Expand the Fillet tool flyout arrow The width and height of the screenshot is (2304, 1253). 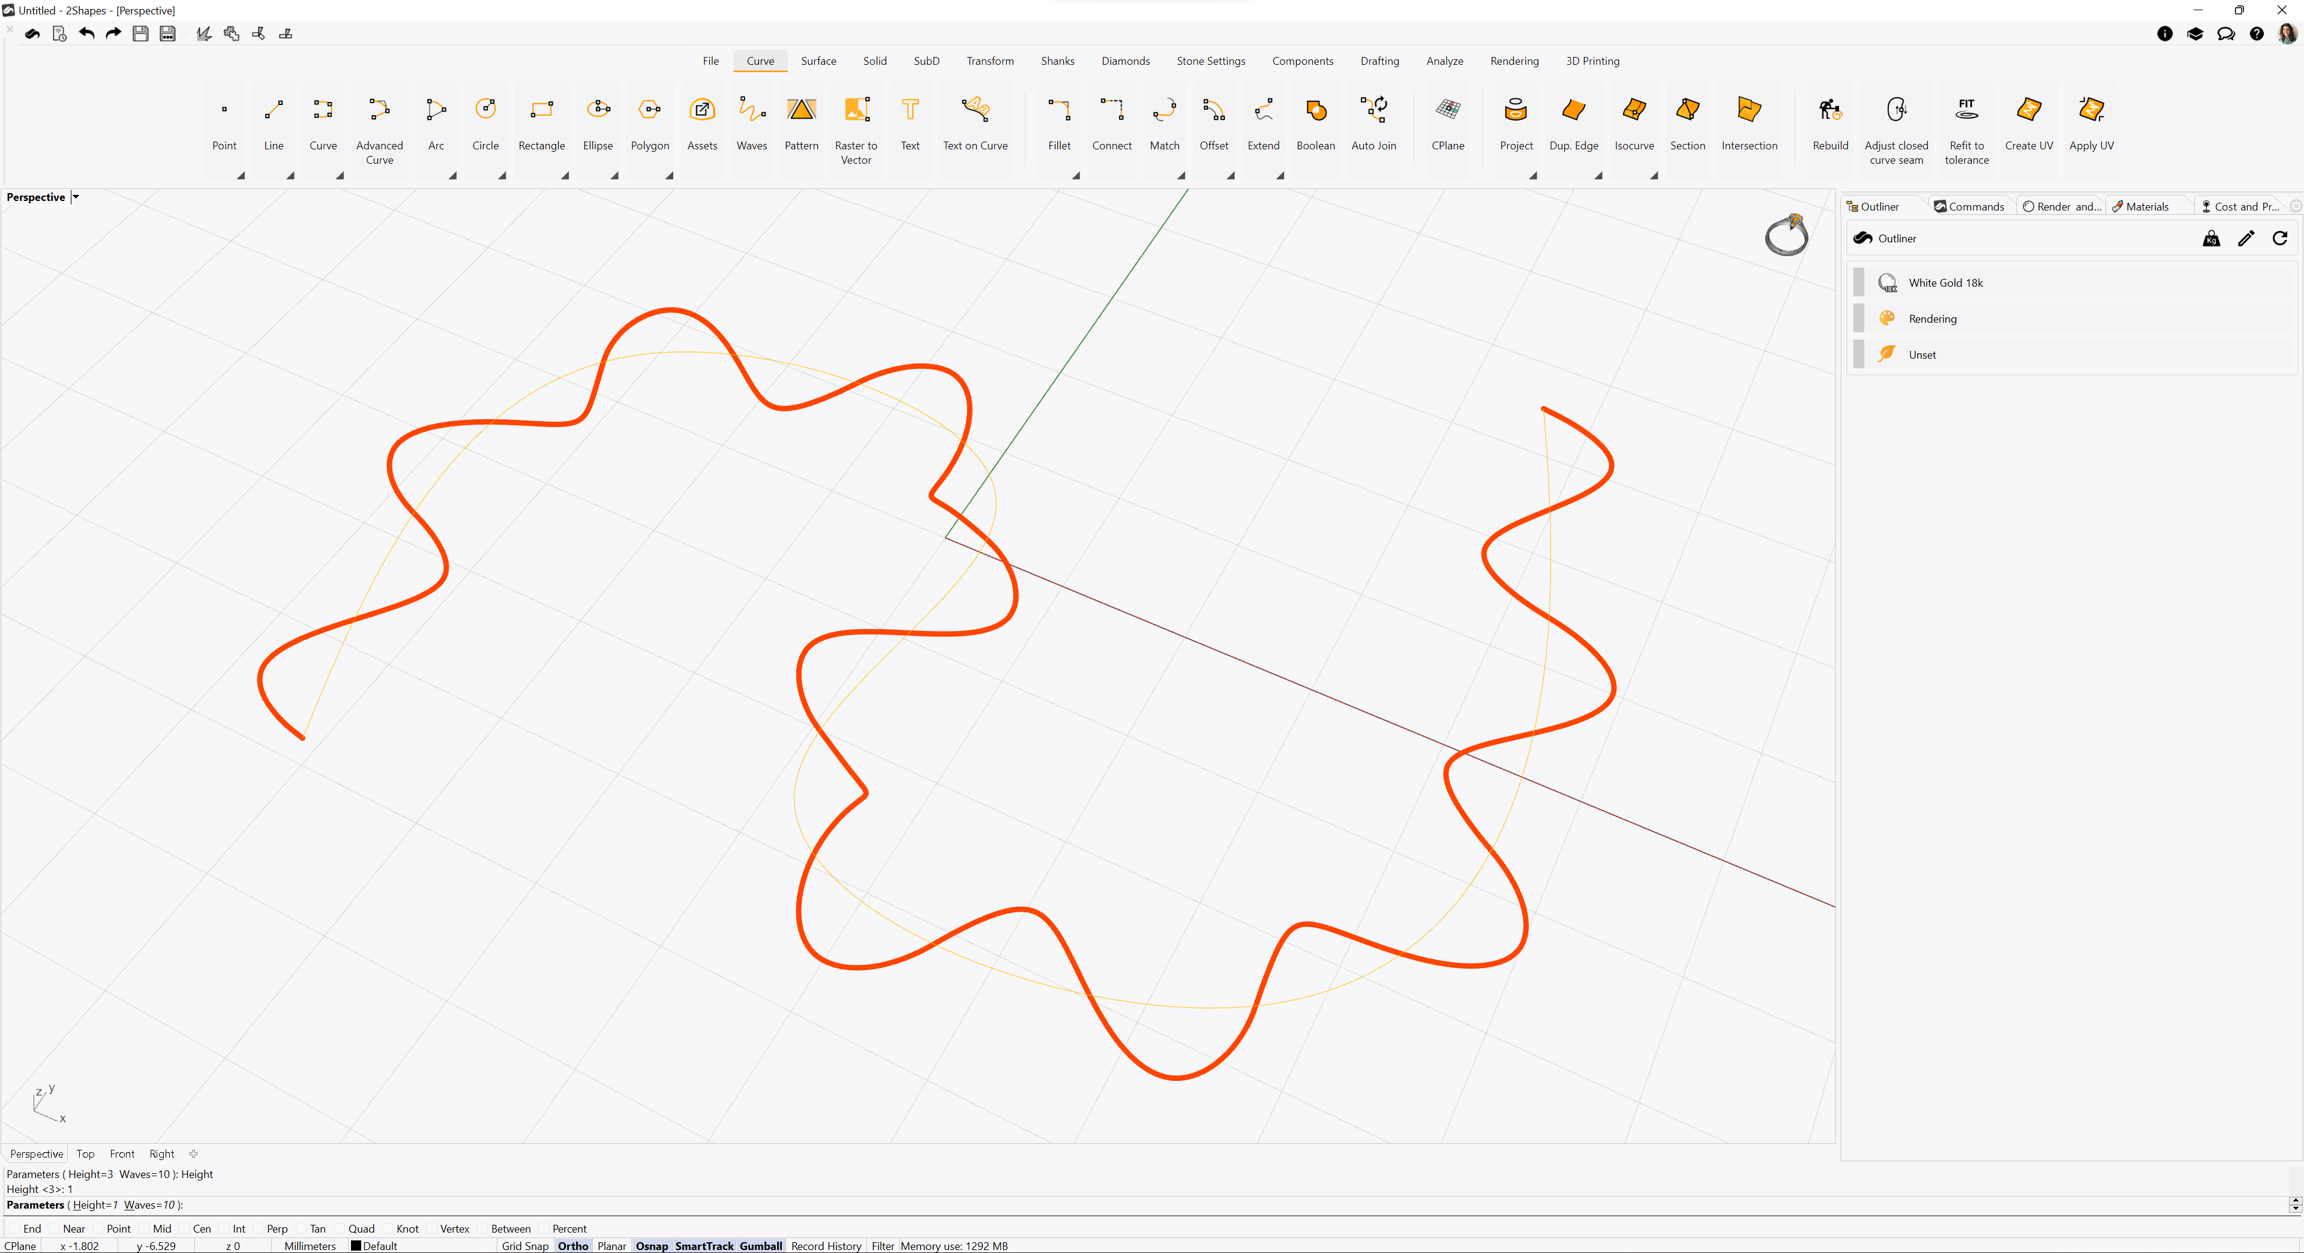click(x=1076, y=176)
